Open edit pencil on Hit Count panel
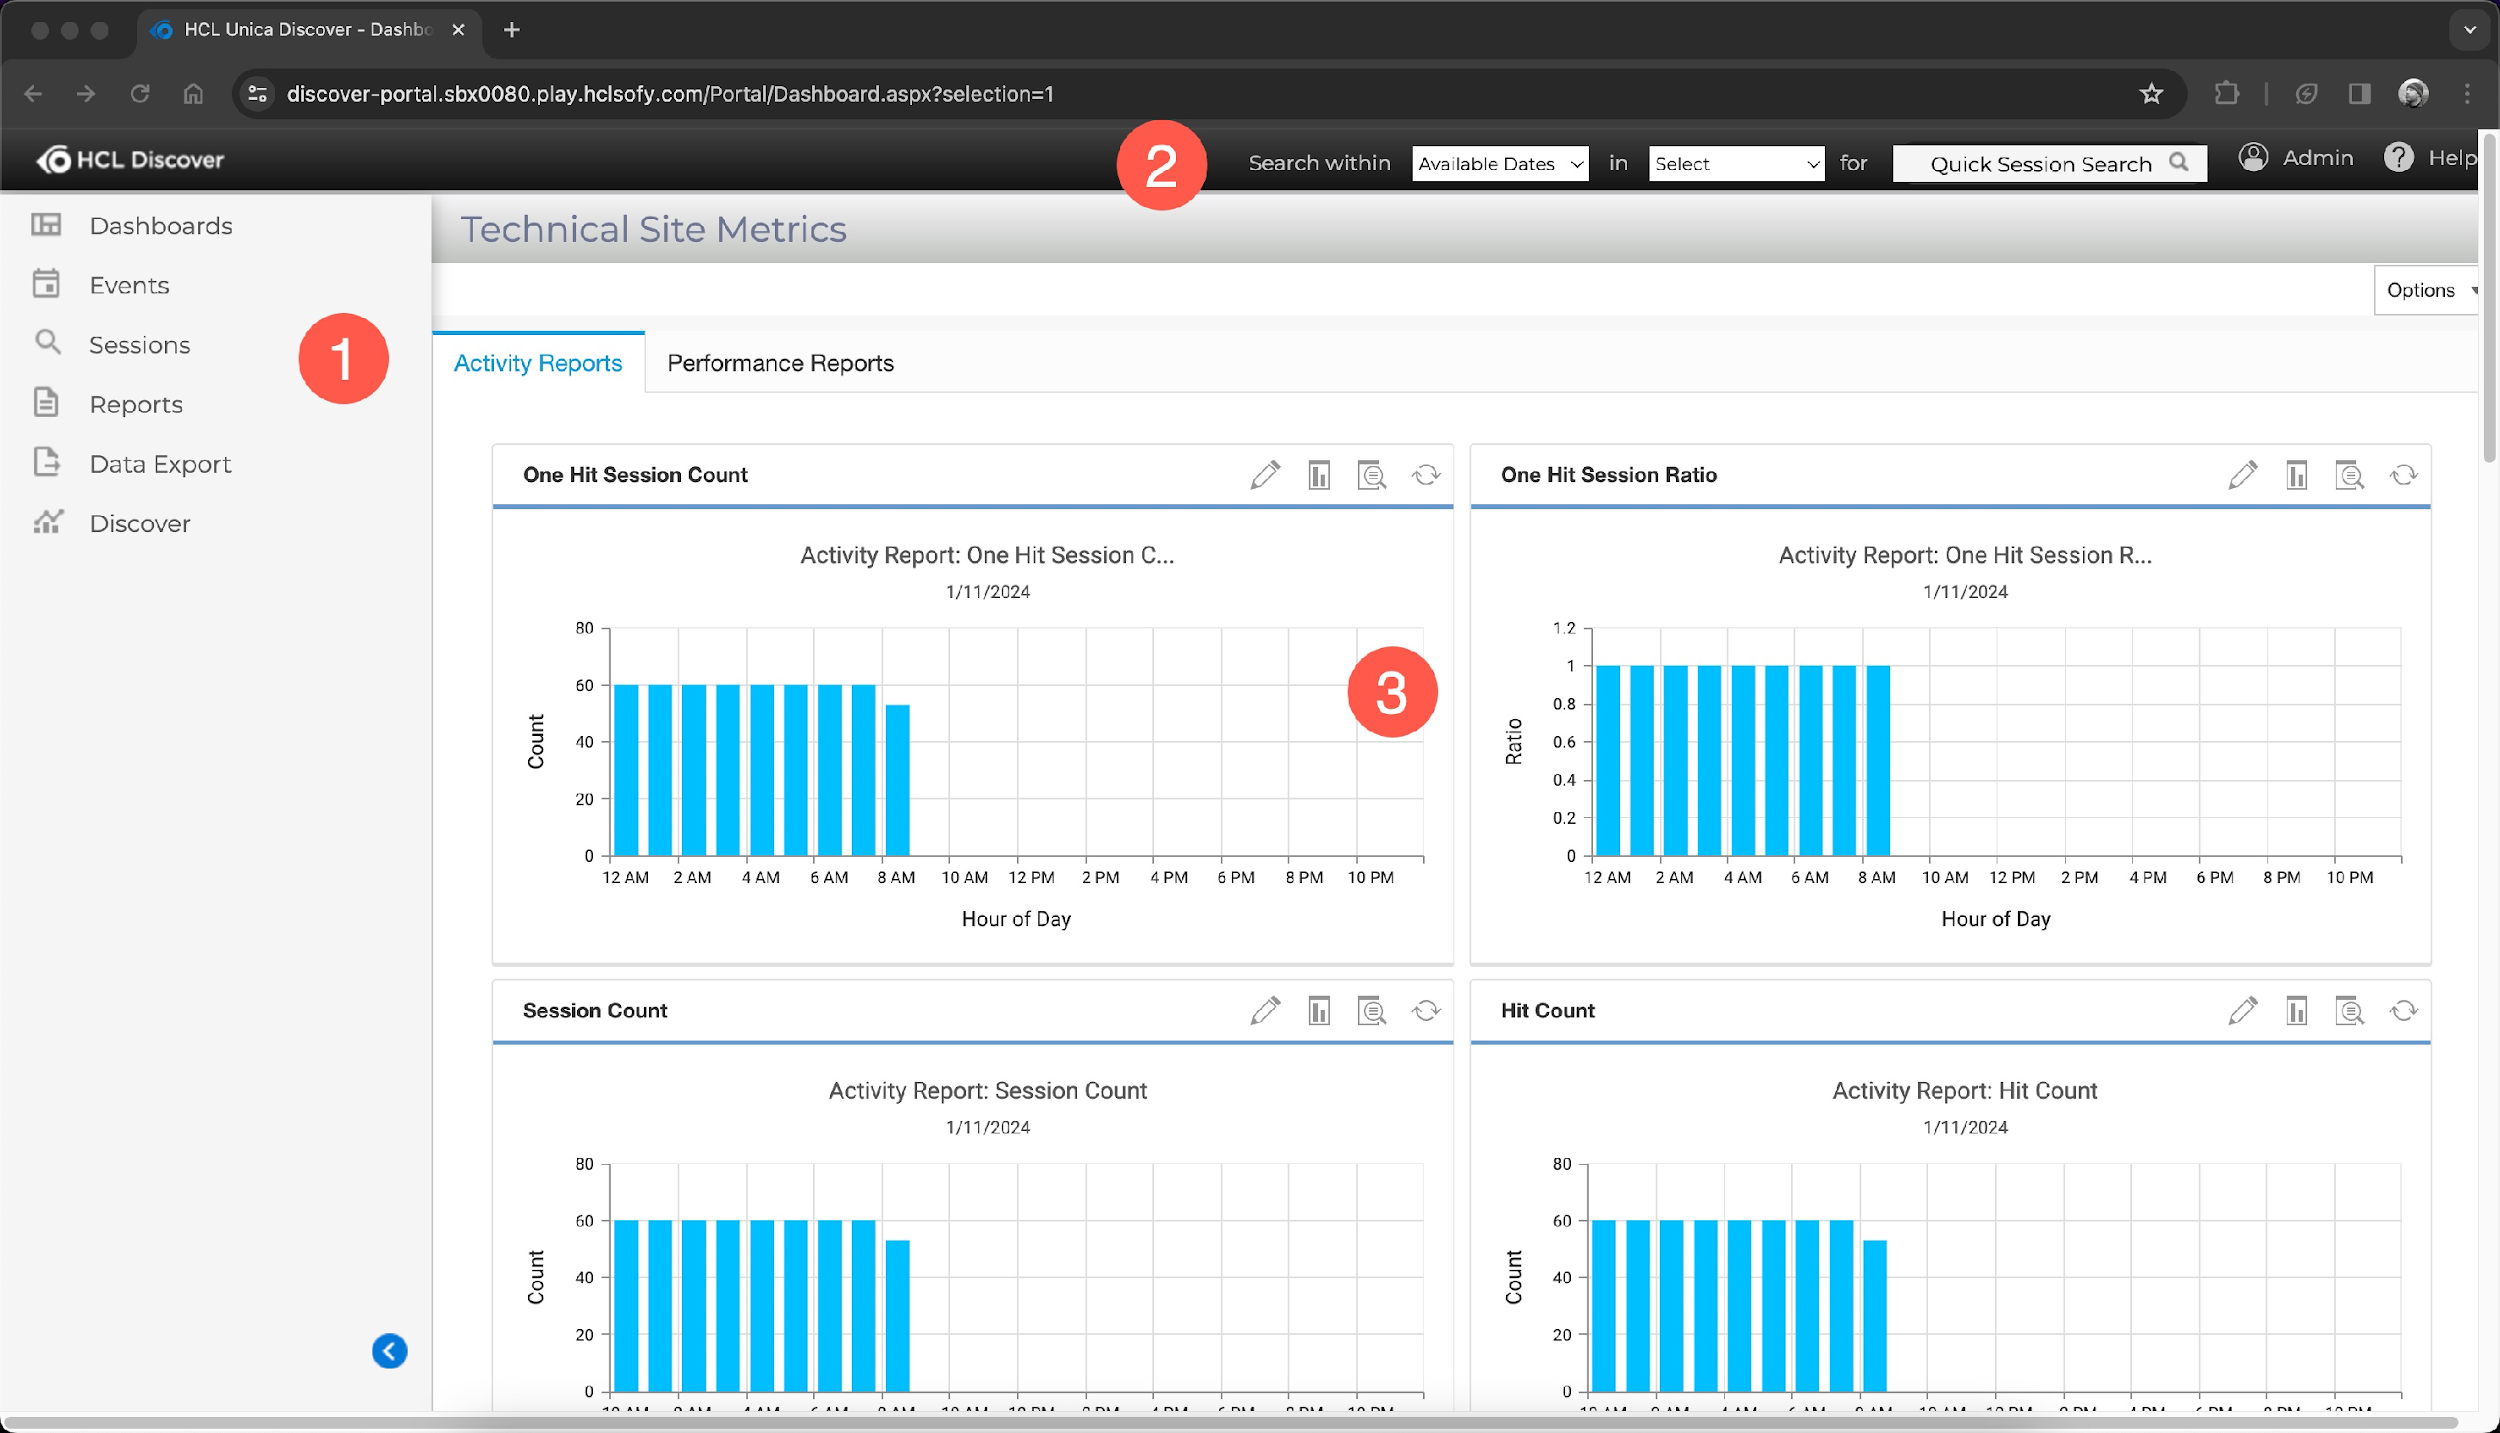Screen dimensions: 2500x1433 (x=2242, y=1011)
